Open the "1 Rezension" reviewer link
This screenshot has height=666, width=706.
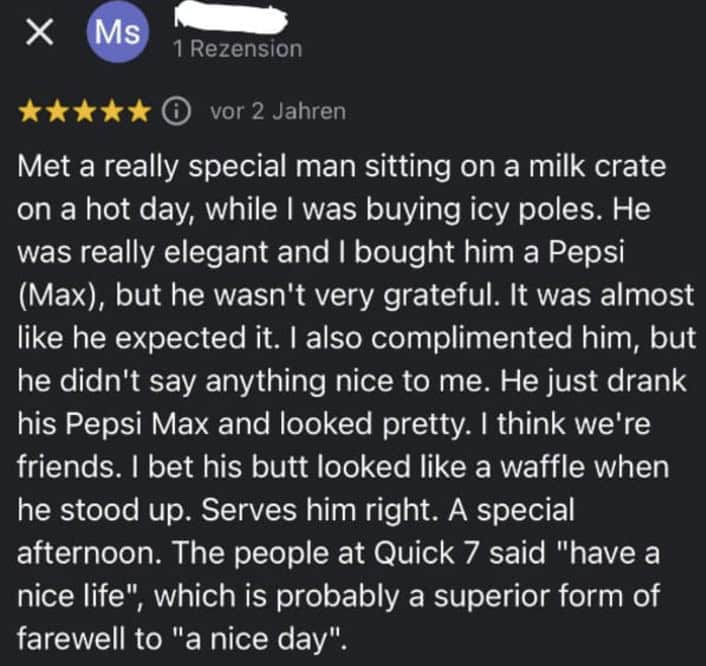coord(236,49)
